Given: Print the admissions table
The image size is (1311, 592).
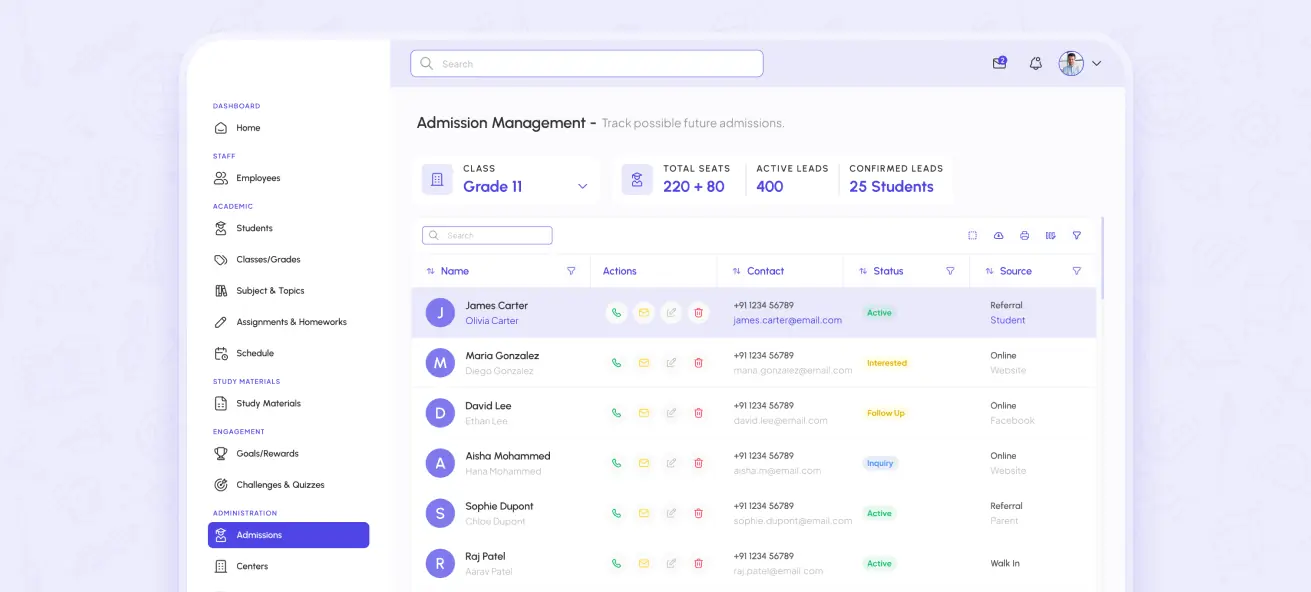Looking at the screenshot, I should point(1024,235).
